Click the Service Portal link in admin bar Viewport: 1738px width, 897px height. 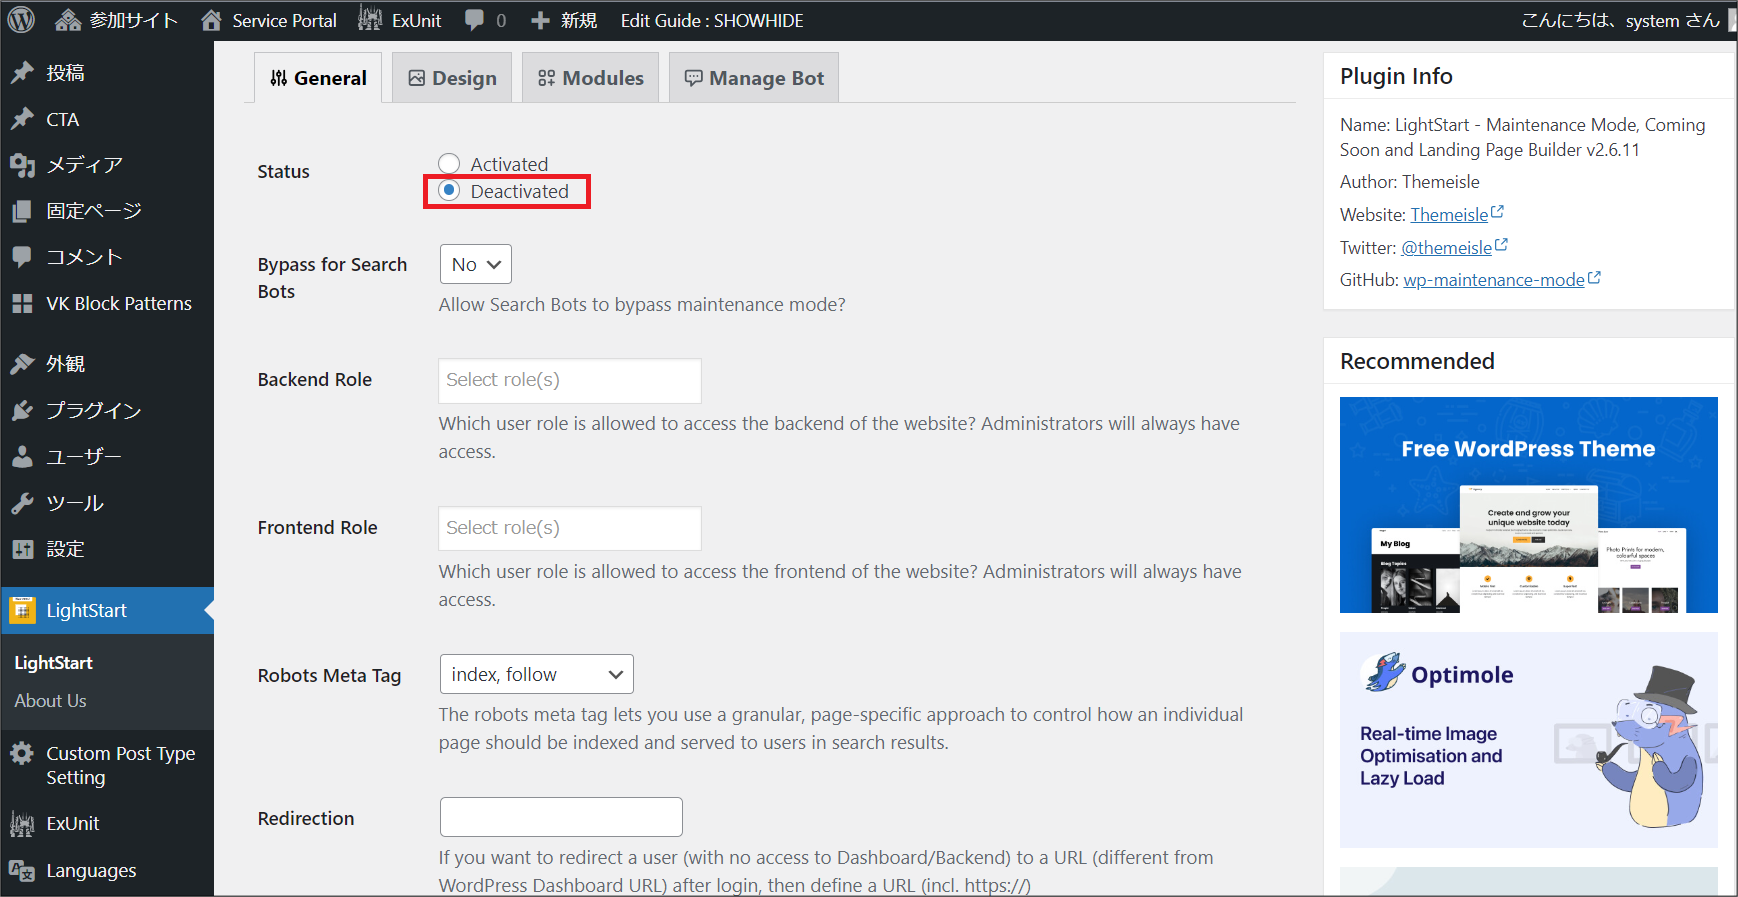pyautogui.click(x=284, y=20)
